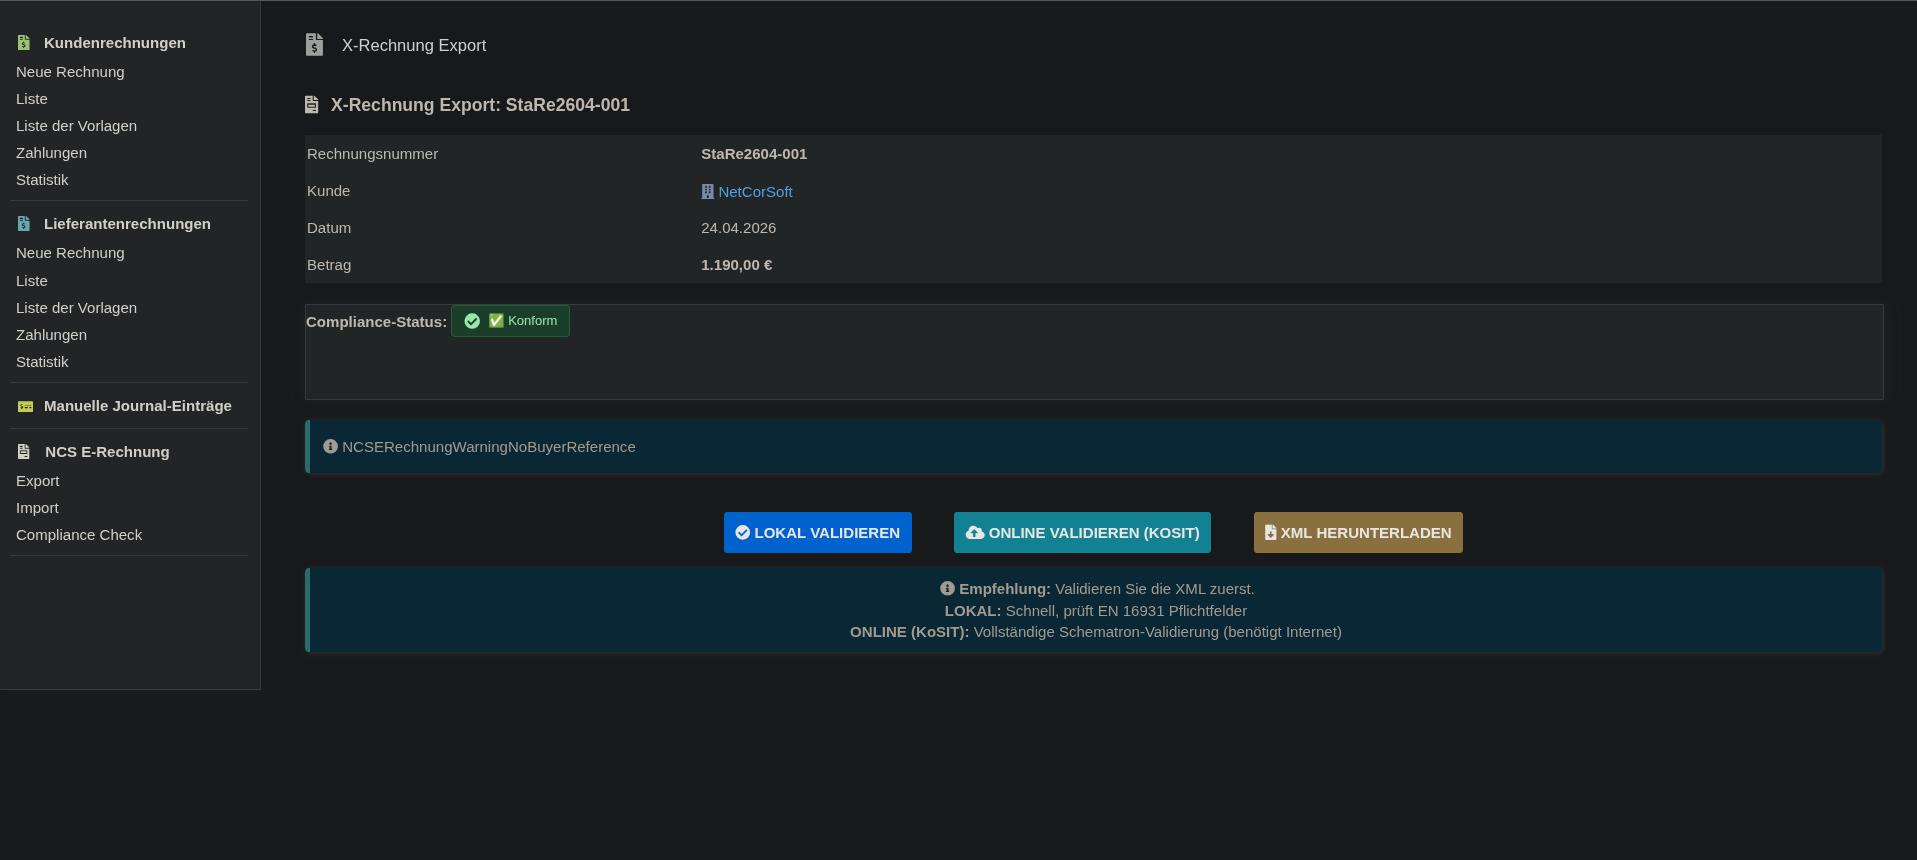The width and height of the screenshot is (1917, 860).
Task: Click the info icon beside Empfehlung
Action: pos(947,589)
